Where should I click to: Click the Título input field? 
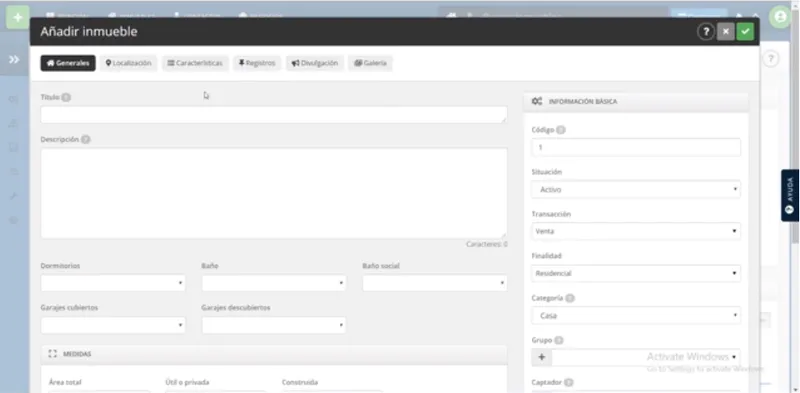(x=274, y=114)
